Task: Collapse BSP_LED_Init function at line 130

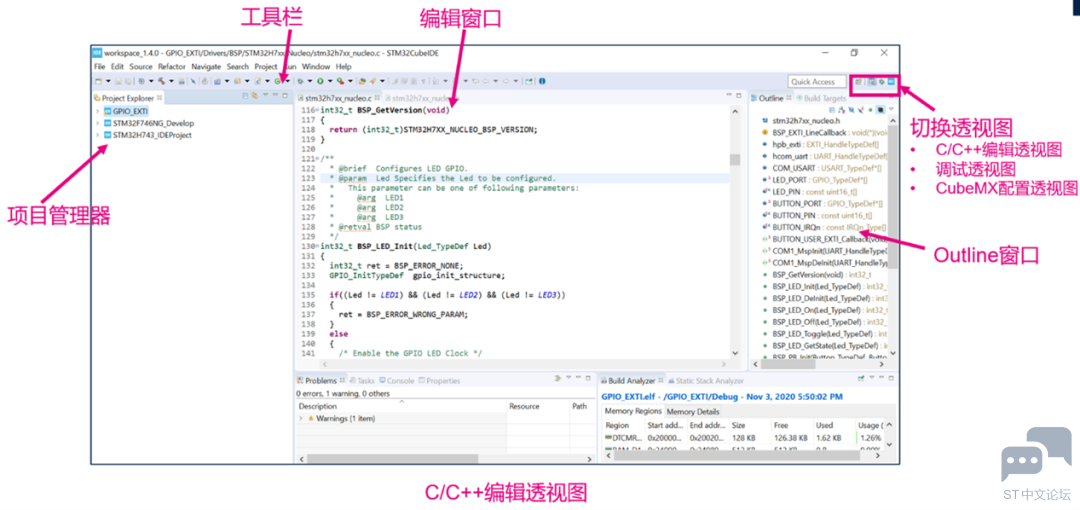Action: point(318,246)
